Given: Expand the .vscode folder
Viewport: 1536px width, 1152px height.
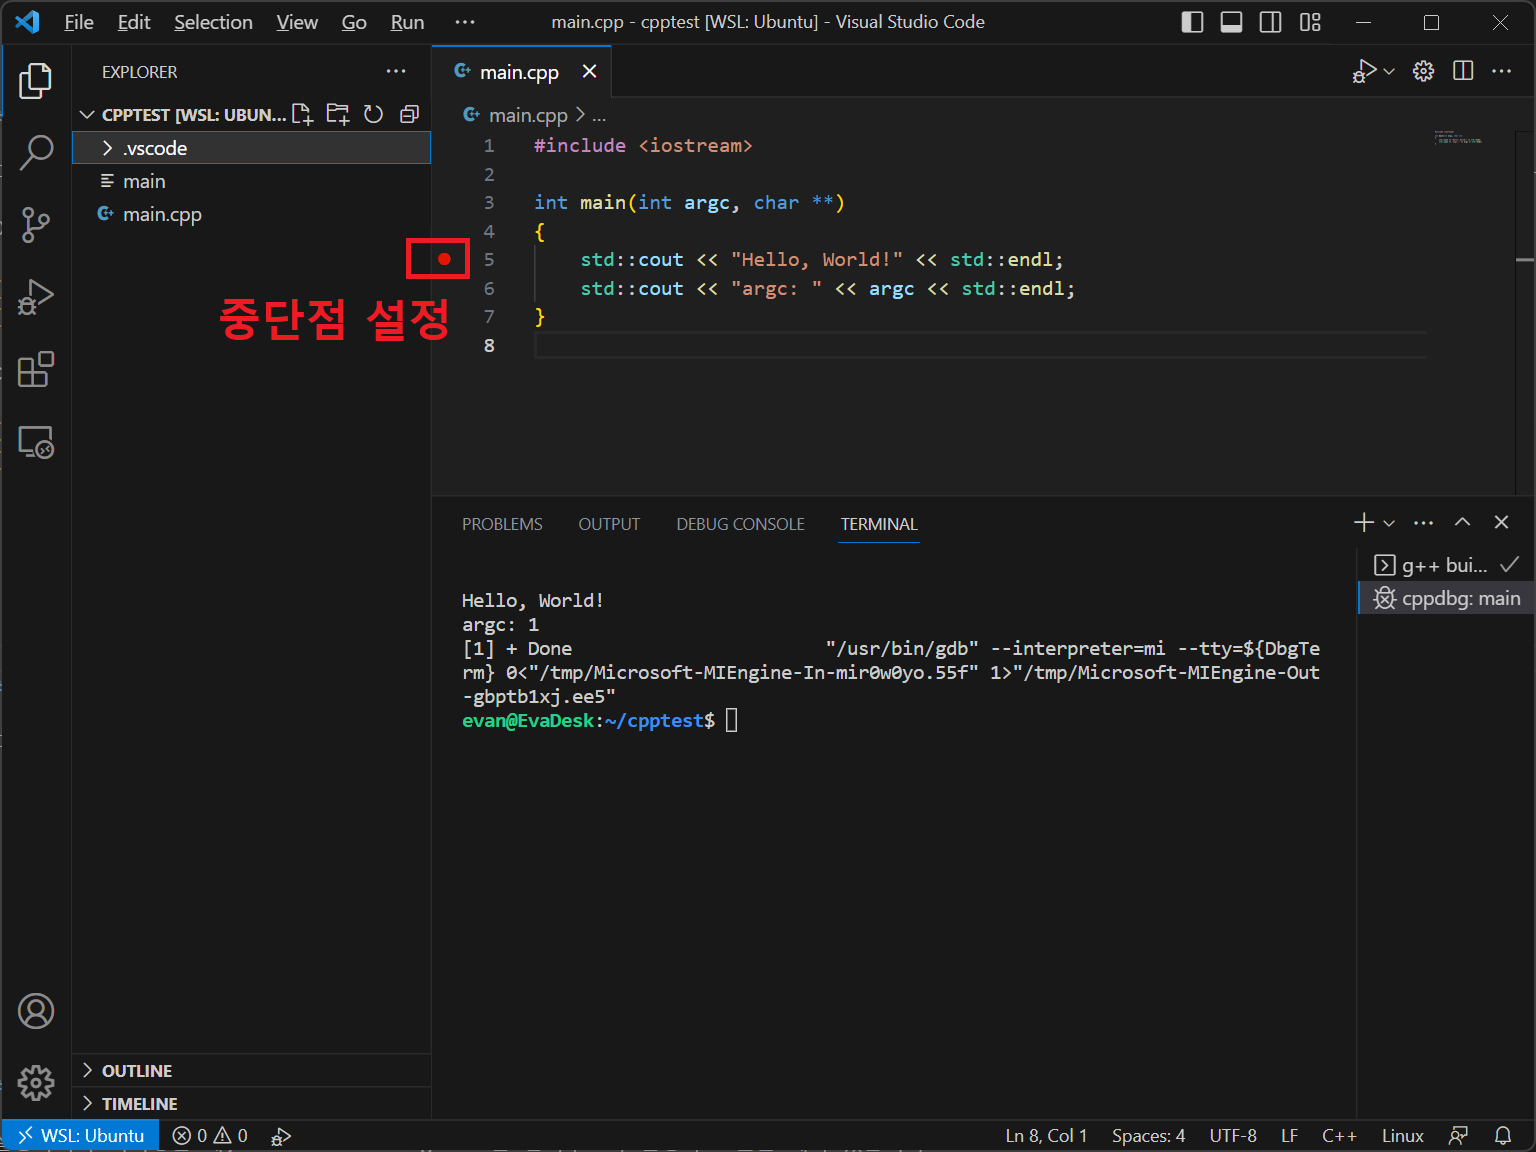Looking at the screenshot, I should pos(155,148).
